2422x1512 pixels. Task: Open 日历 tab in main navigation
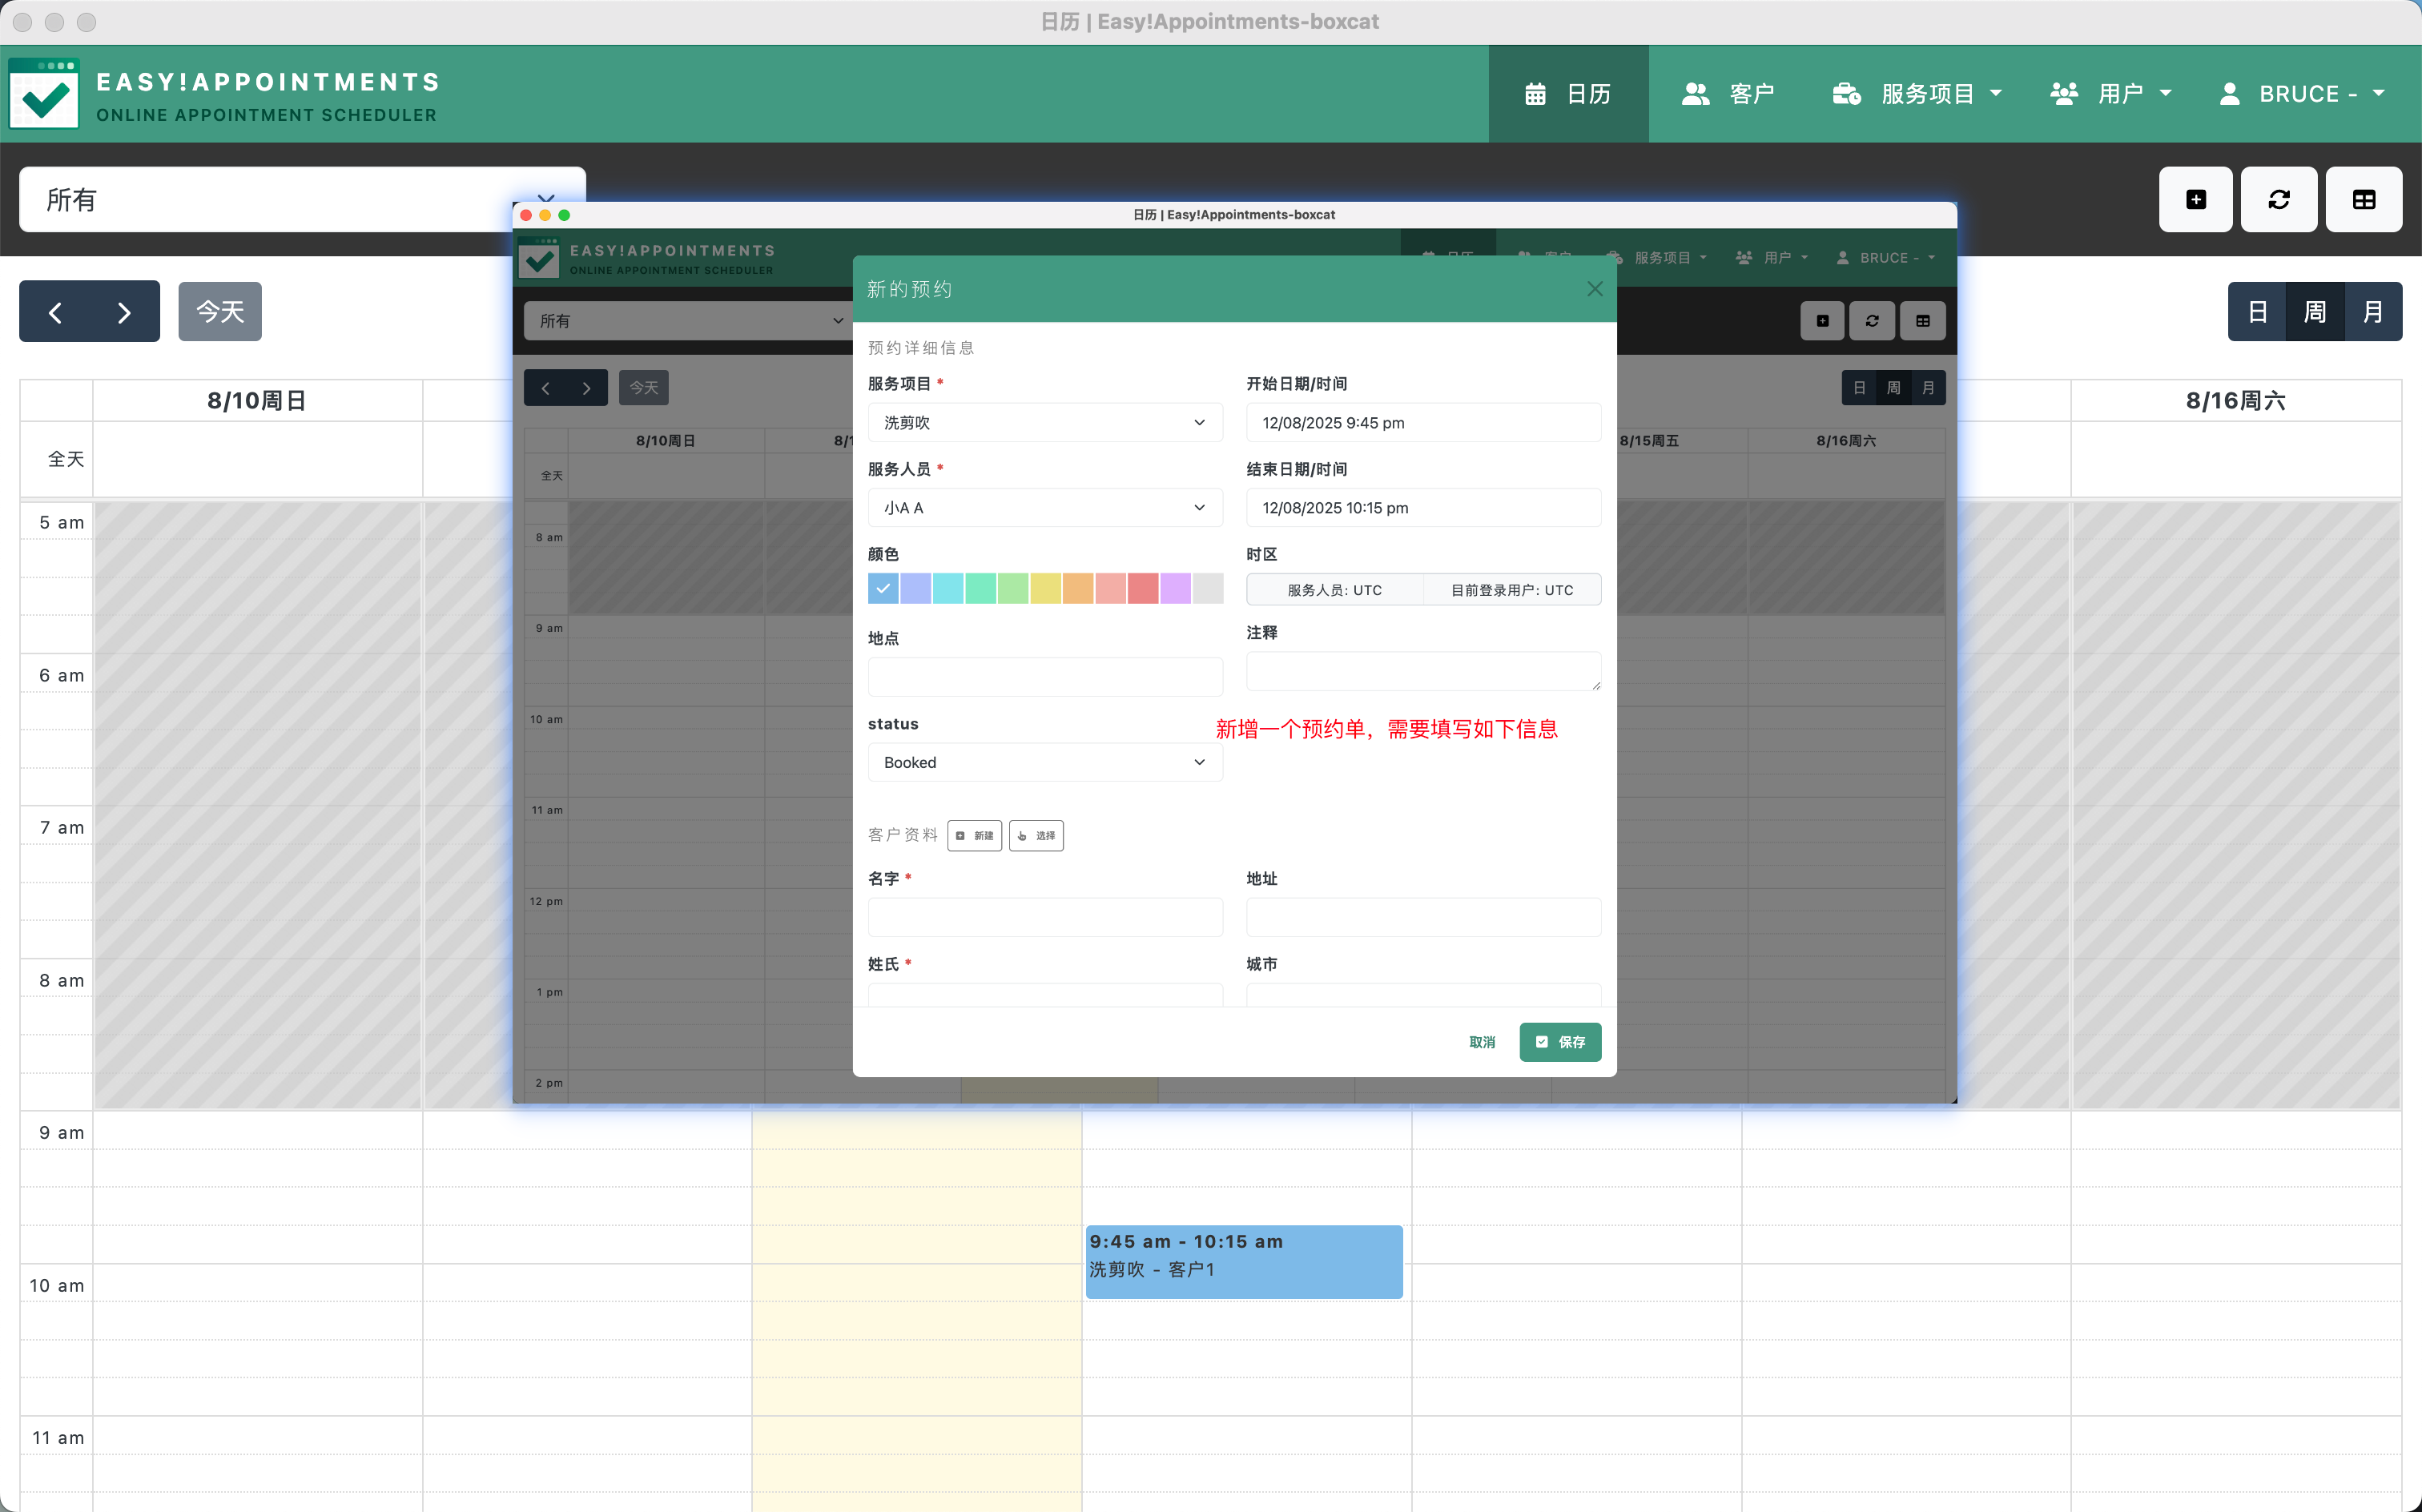1568,94
